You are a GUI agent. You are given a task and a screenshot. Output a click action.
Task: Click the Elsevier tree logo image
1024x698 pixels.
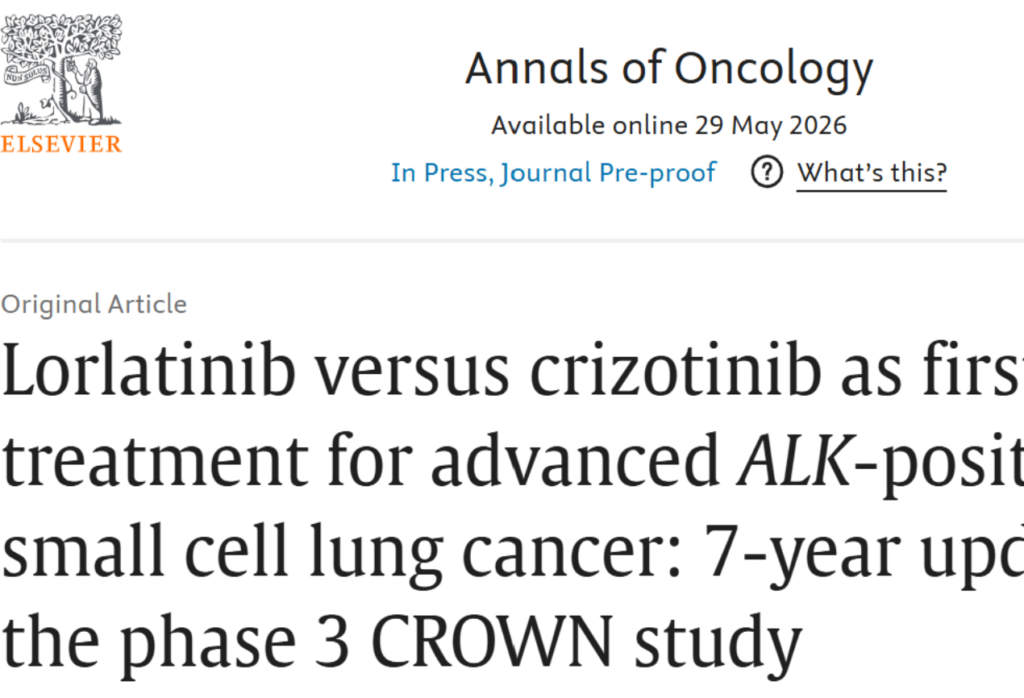coord(61,69)
